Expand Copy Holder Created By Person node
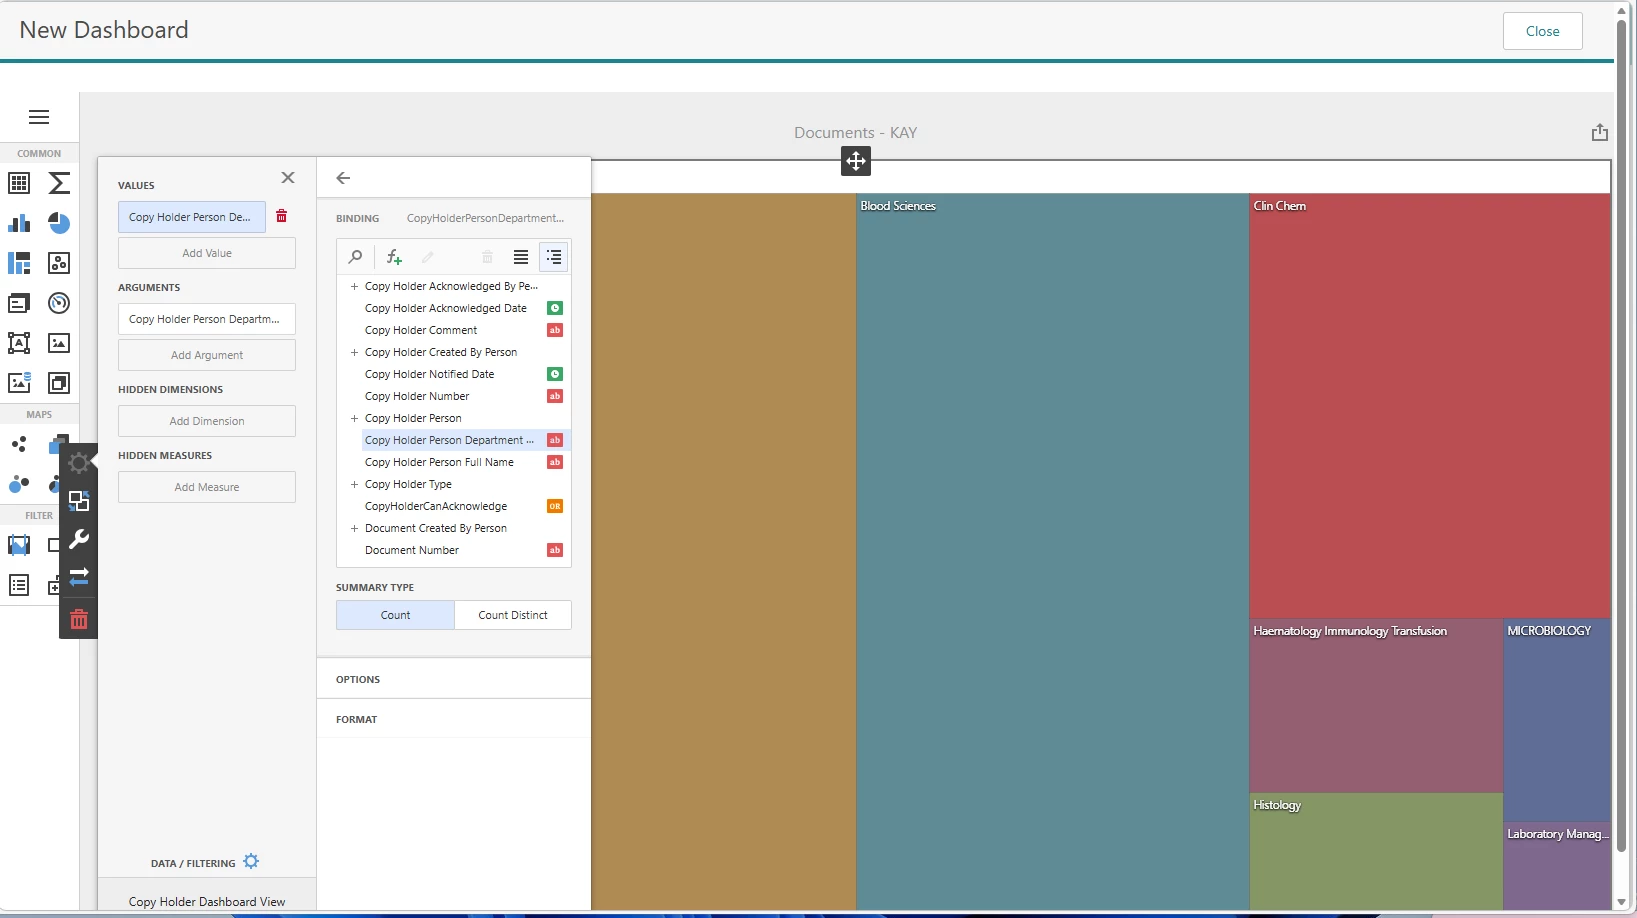The width and height of the screenshot is (1637, 918). [x=354, y=352]
